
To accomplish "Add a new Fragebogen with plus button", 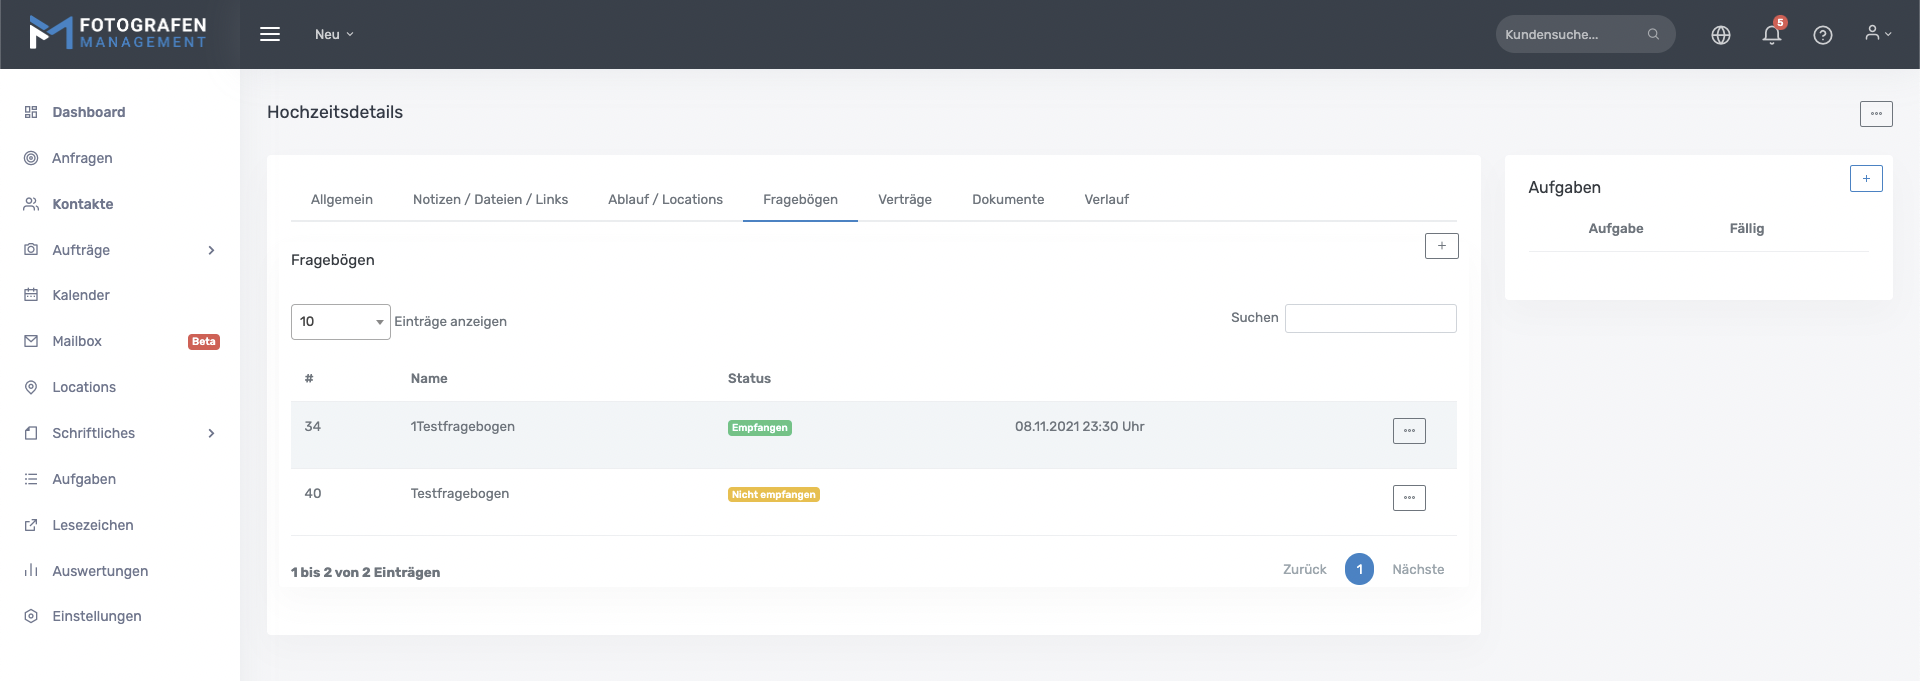I will click(x=1441, y=246).
